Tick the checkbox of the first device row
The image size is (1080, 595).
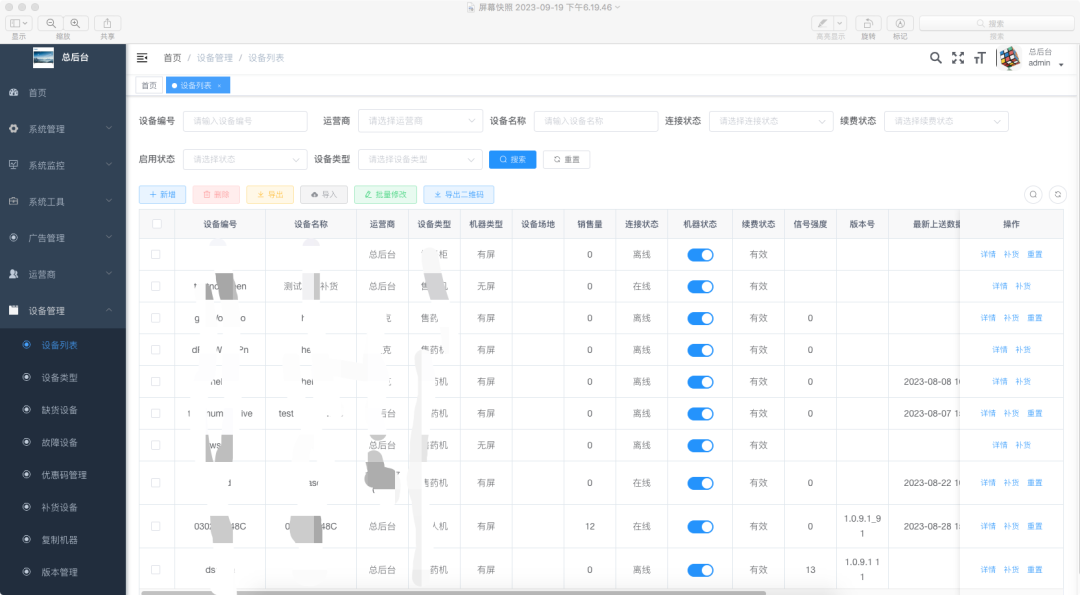[156, 255]
